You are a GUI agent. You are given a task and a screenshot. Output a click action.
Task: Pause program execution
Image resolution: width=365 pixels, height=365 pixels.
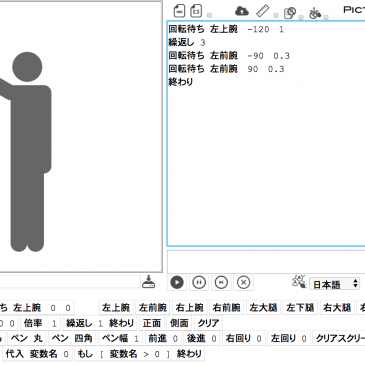click(199, 283)
